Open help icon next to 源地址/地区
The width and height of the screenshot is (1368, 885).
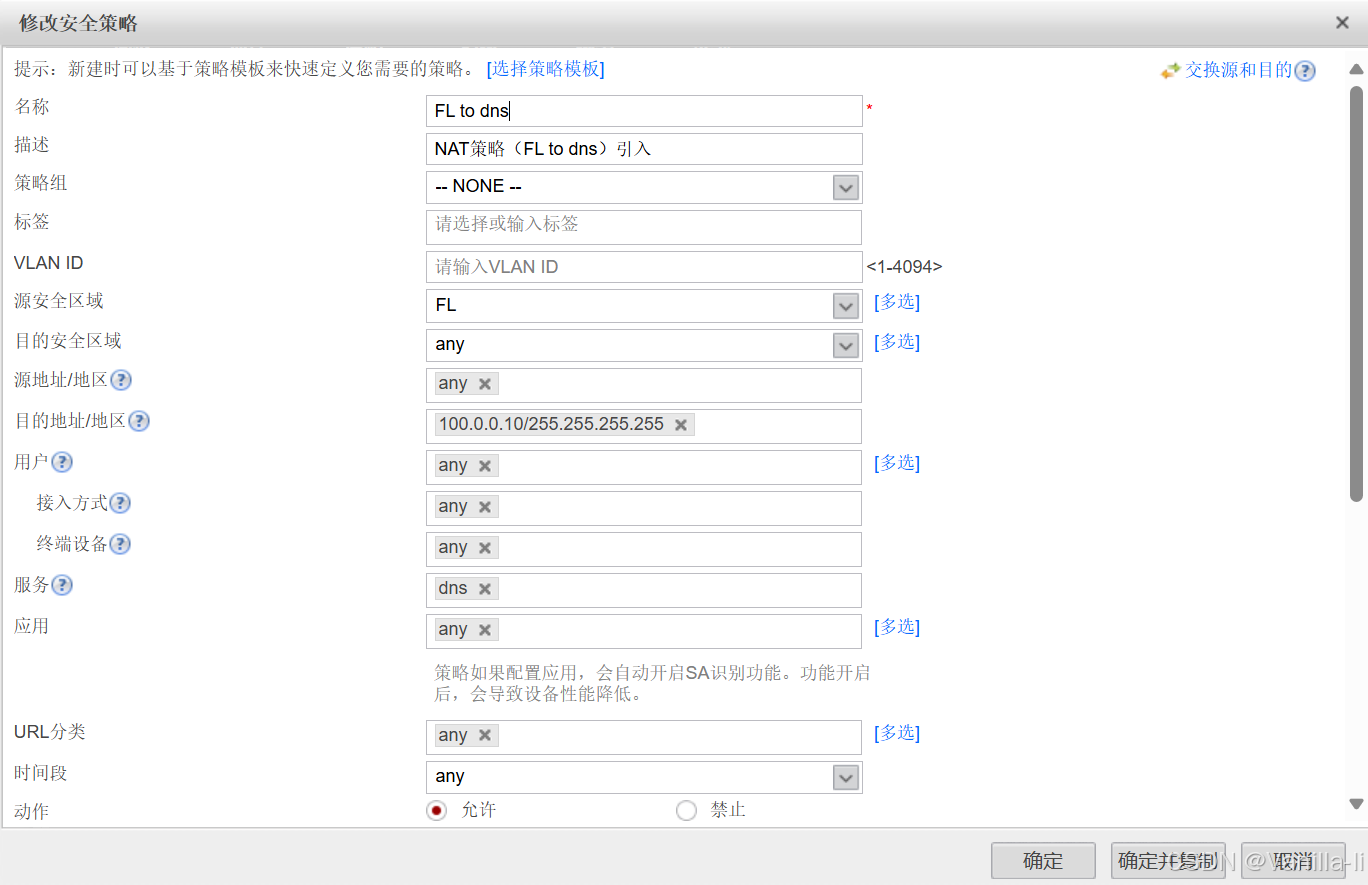121,380
